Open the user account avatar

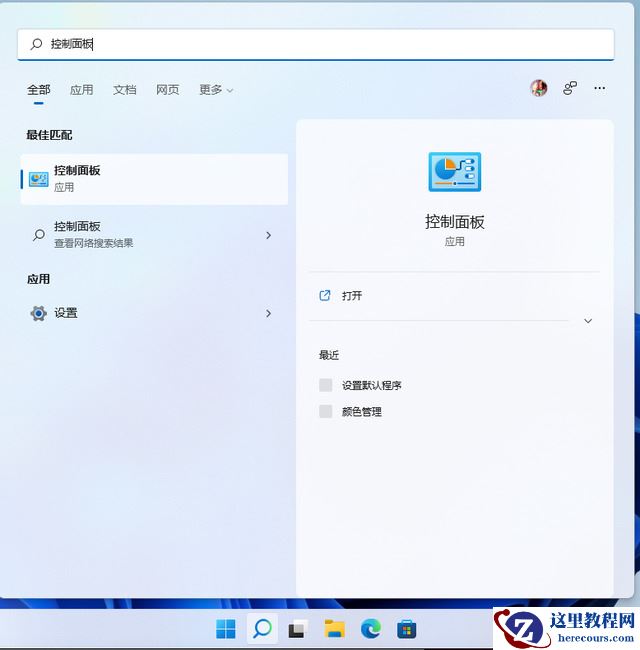(538, 88)
